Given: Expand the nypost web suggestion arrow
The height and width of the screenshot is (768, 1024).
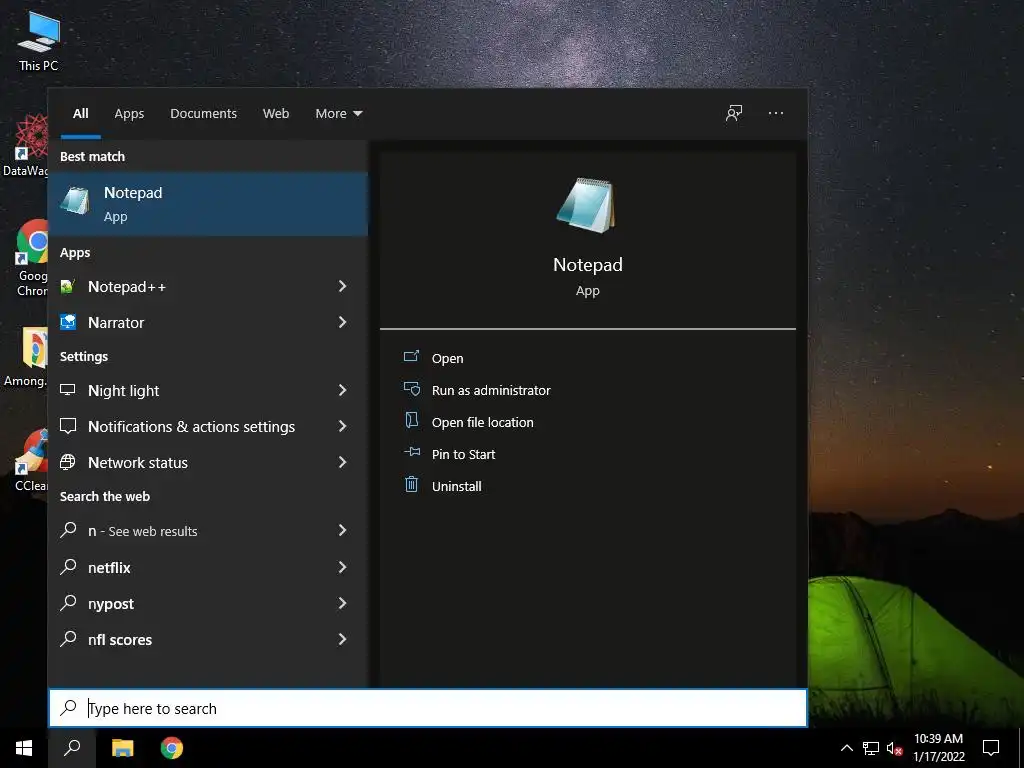Looking at the screenshot, I should (x=342, y=603).
